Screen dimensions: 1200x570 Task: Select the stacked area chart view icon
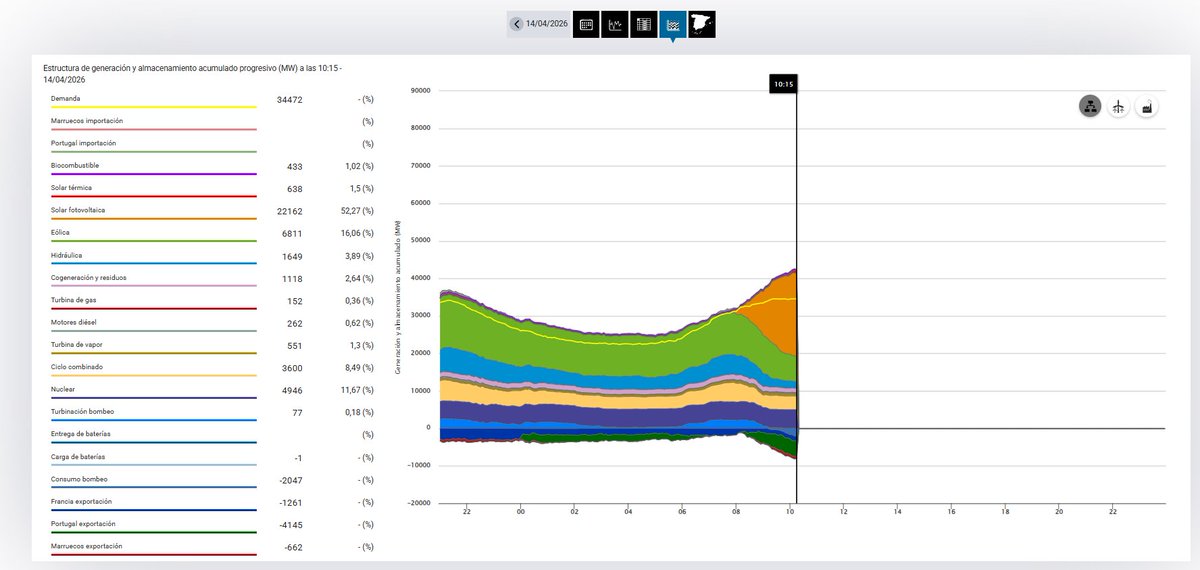coord(673,24)
